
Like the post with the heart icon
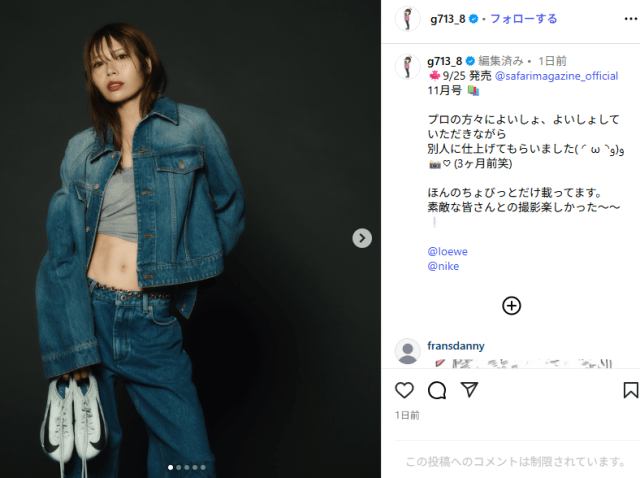click(404, 390)
